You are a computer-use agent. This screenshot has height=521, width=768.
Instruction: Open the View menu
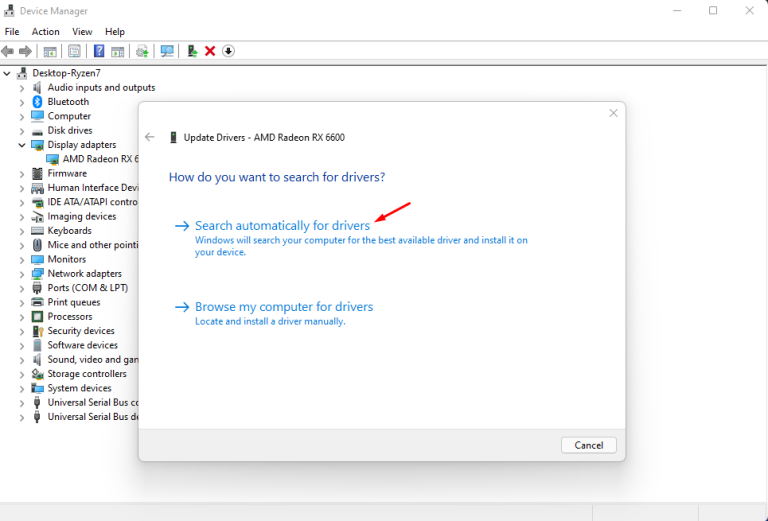pos(82,31)
